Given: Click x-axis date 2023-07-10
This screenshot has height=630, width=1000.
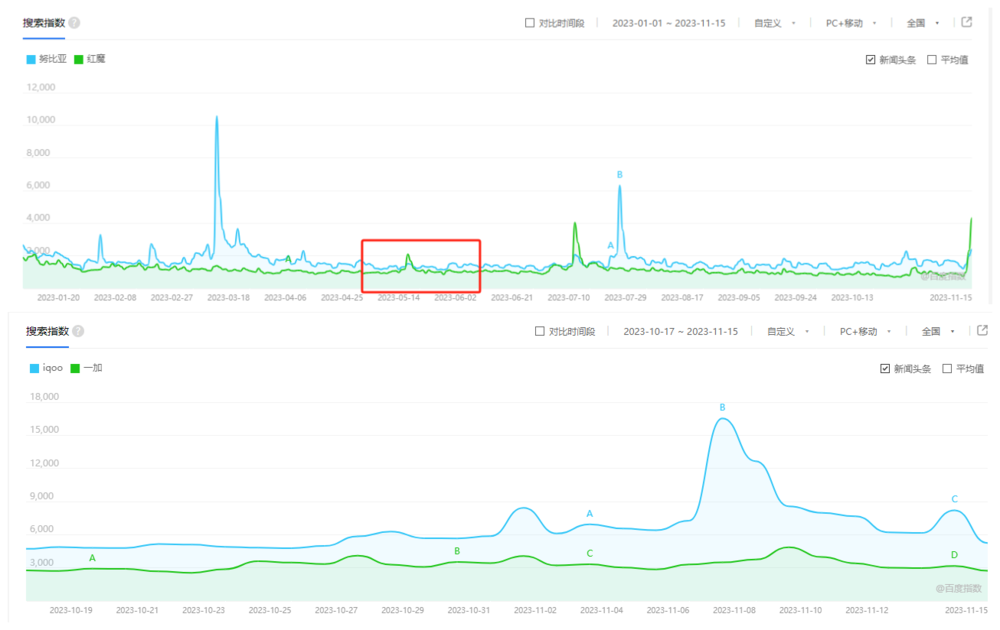Looking at the screenshot, I should (569, 298).
